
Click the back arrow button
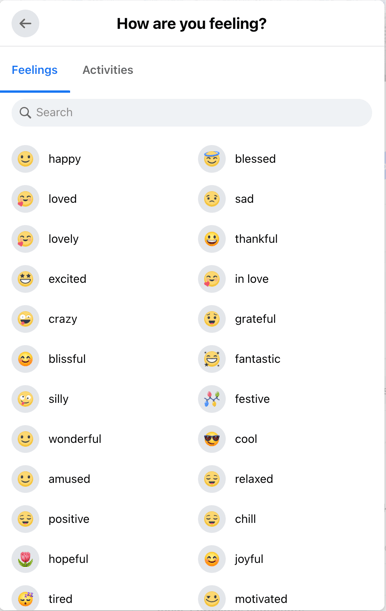pyautogui.click(x=25, y=24)
